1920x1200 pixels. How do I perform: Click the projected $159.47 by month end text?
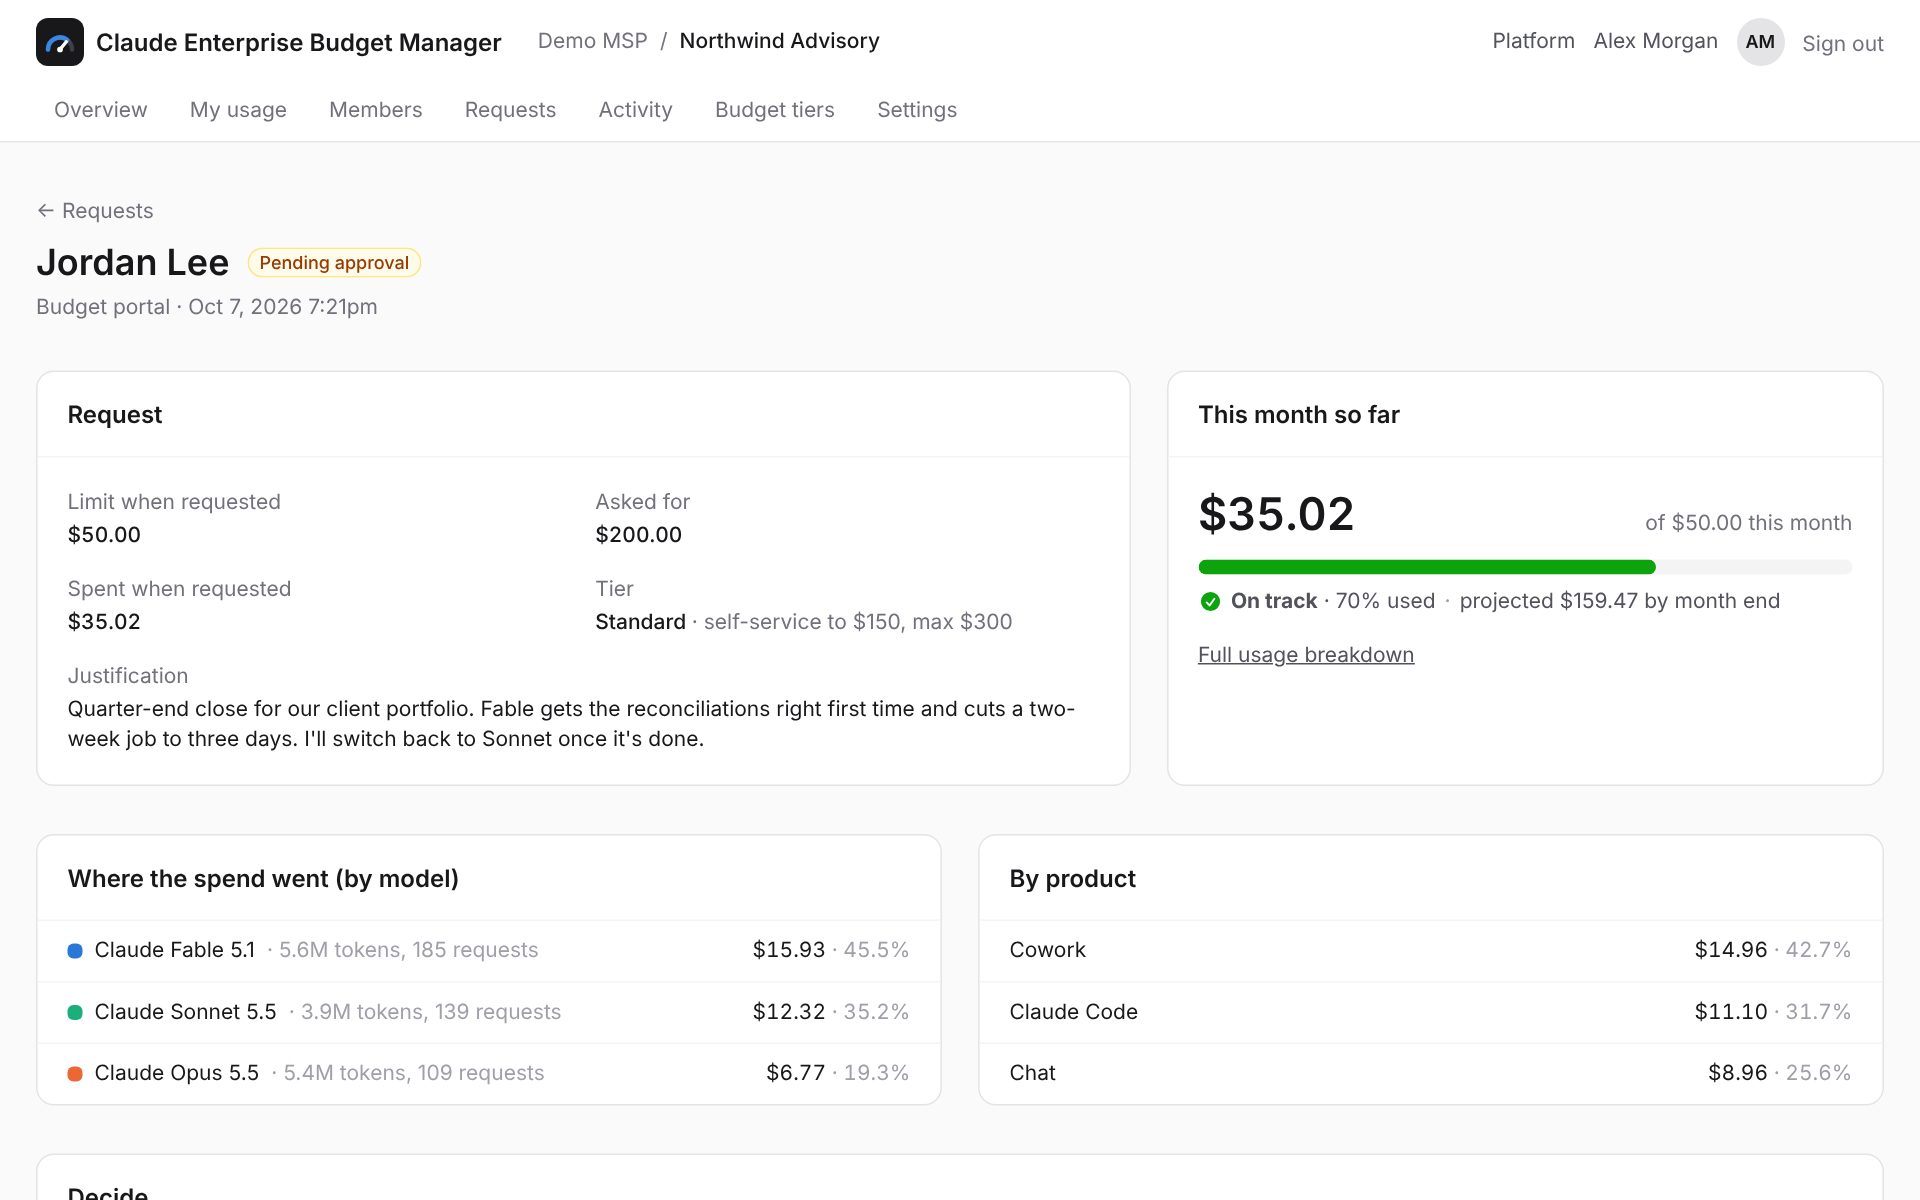[x=1619, y=601]
